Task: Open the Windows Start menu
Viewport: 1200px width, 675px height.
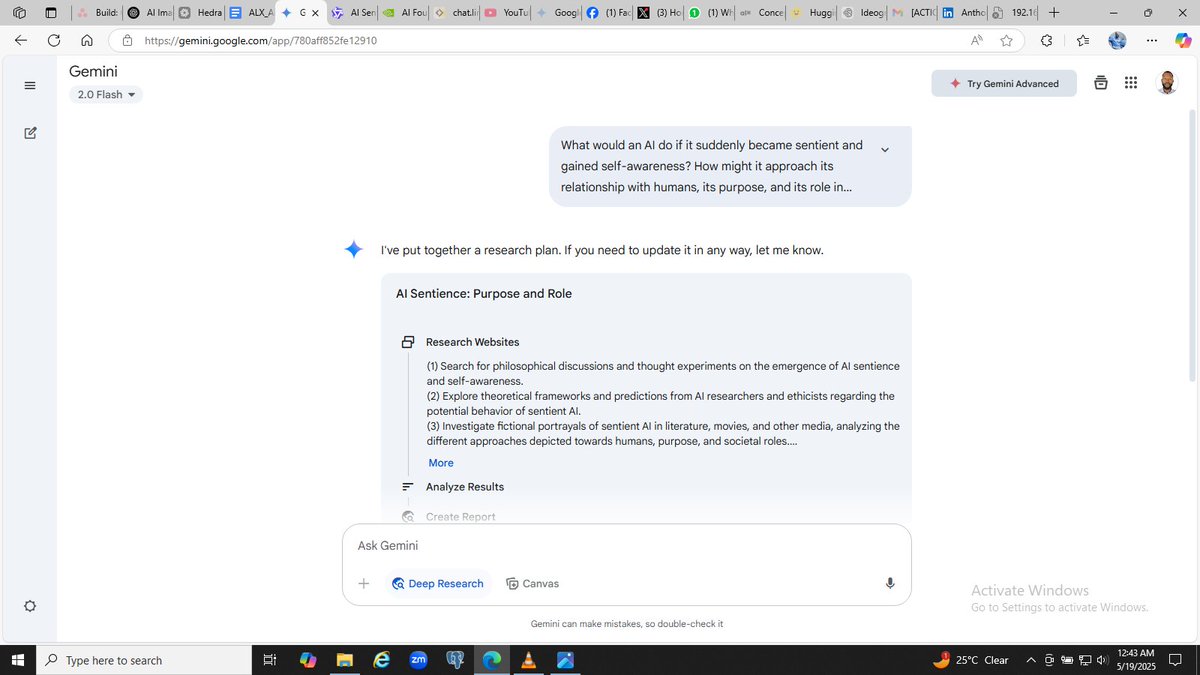Action: (17, 660)
